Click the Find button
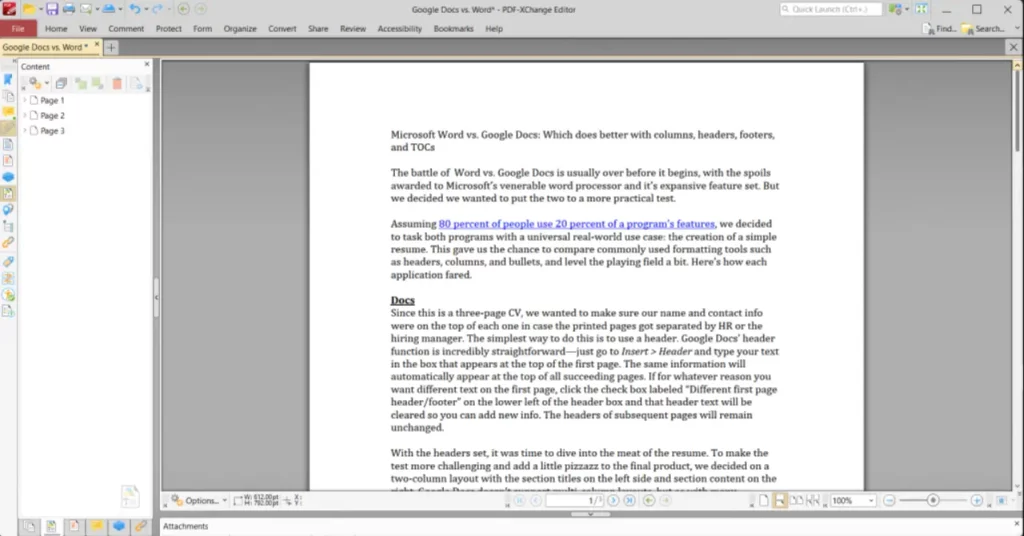1024x536 pixels. click(x=939, y=29)
